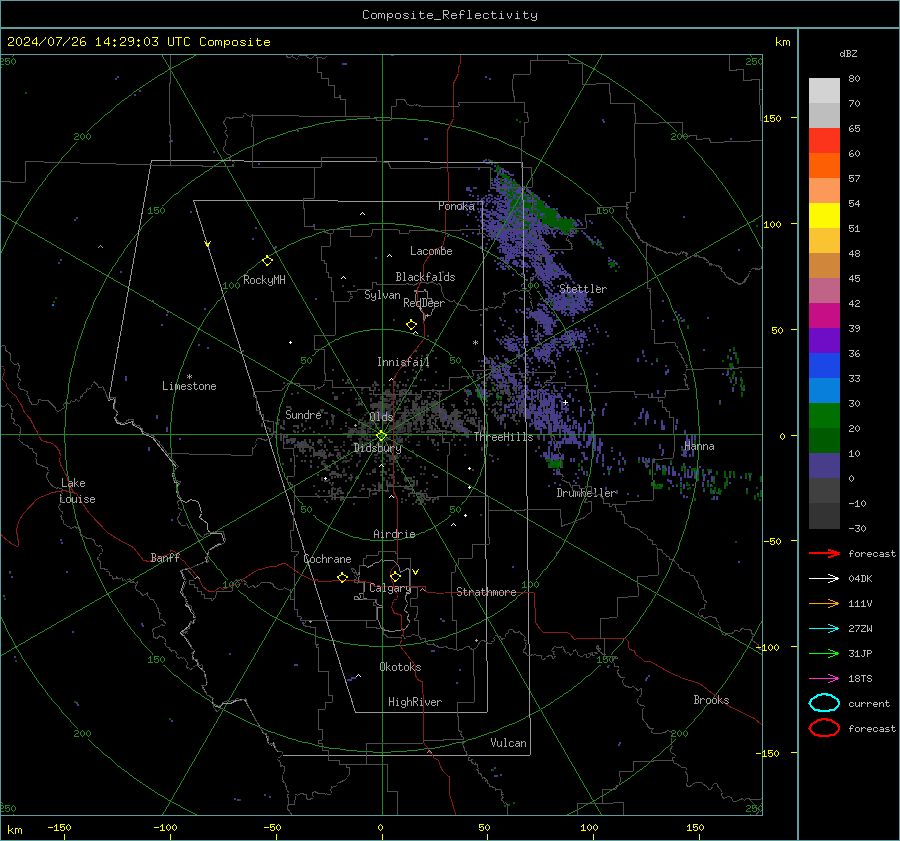This screenshot has width=900, height=841.
Task: Click the Ponoka town label
Action: pyautogui.click(x=456, y=206)
